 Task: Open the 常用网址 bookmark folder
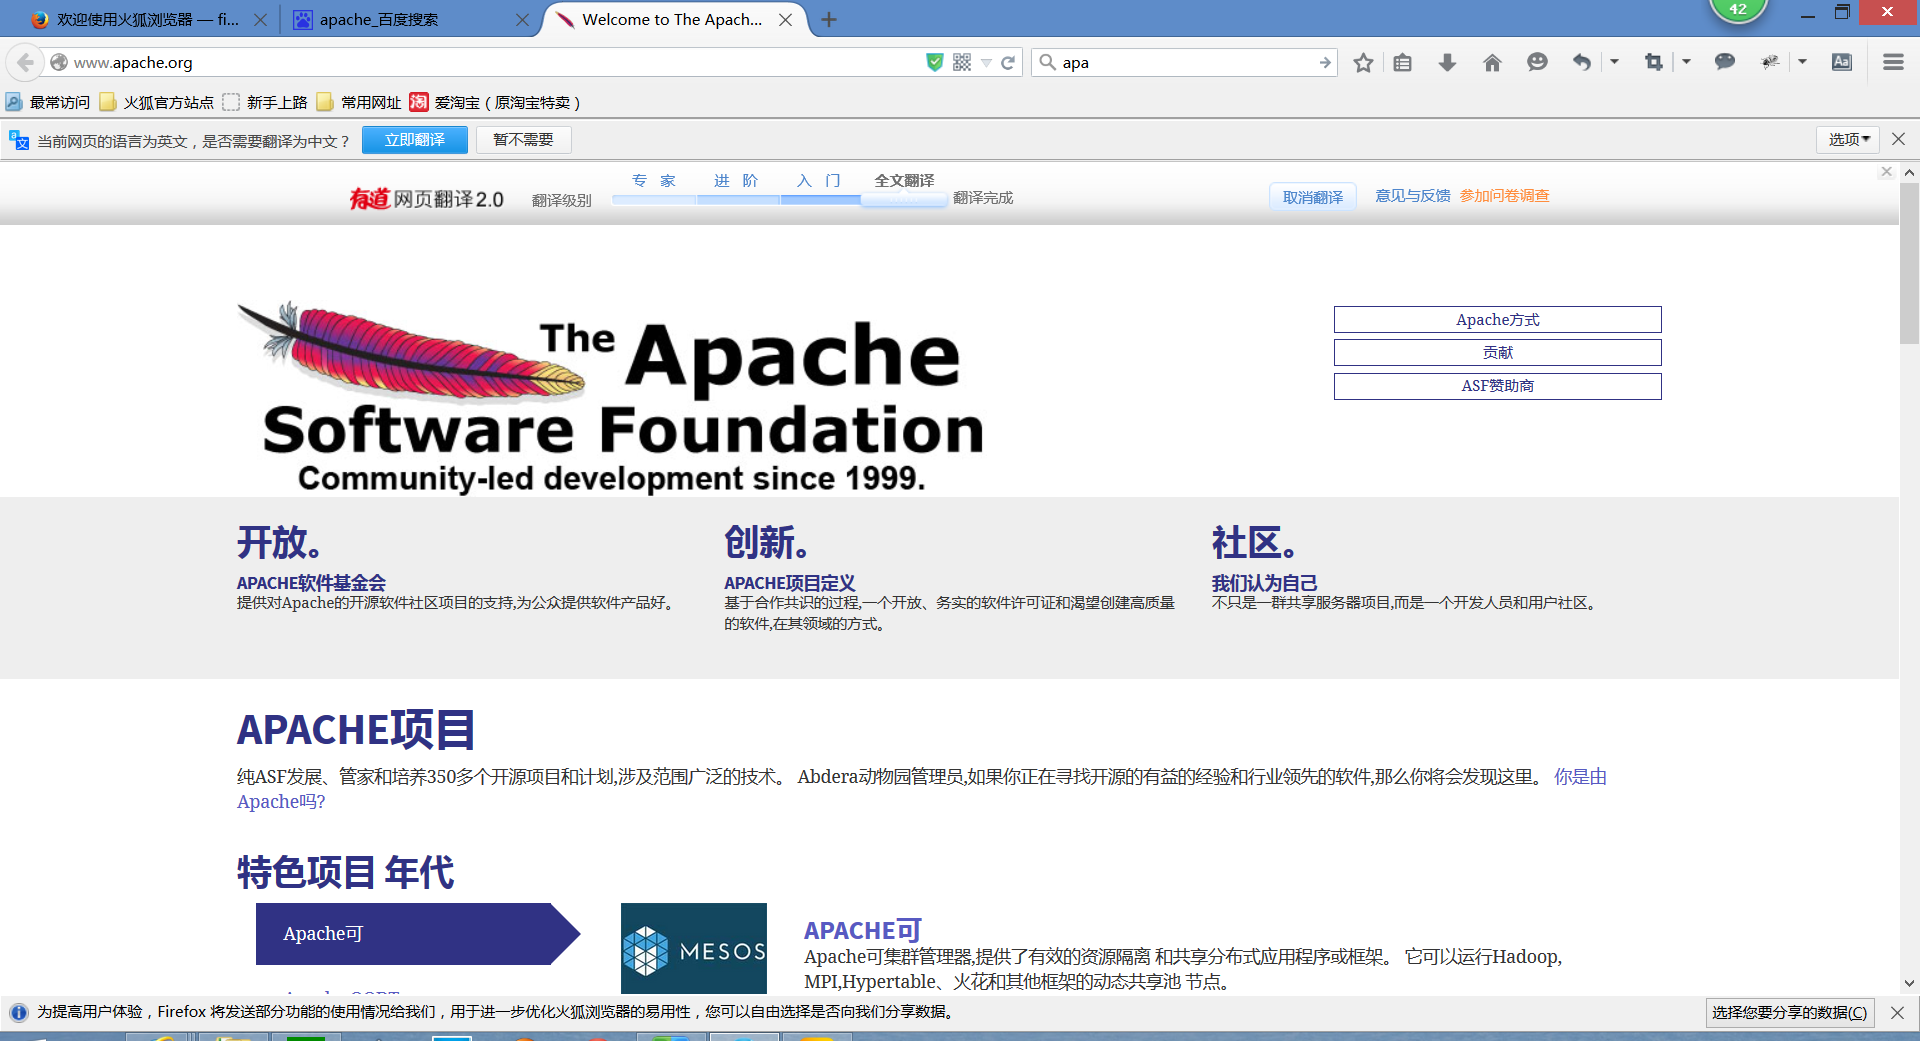click(x=359, y=102)
